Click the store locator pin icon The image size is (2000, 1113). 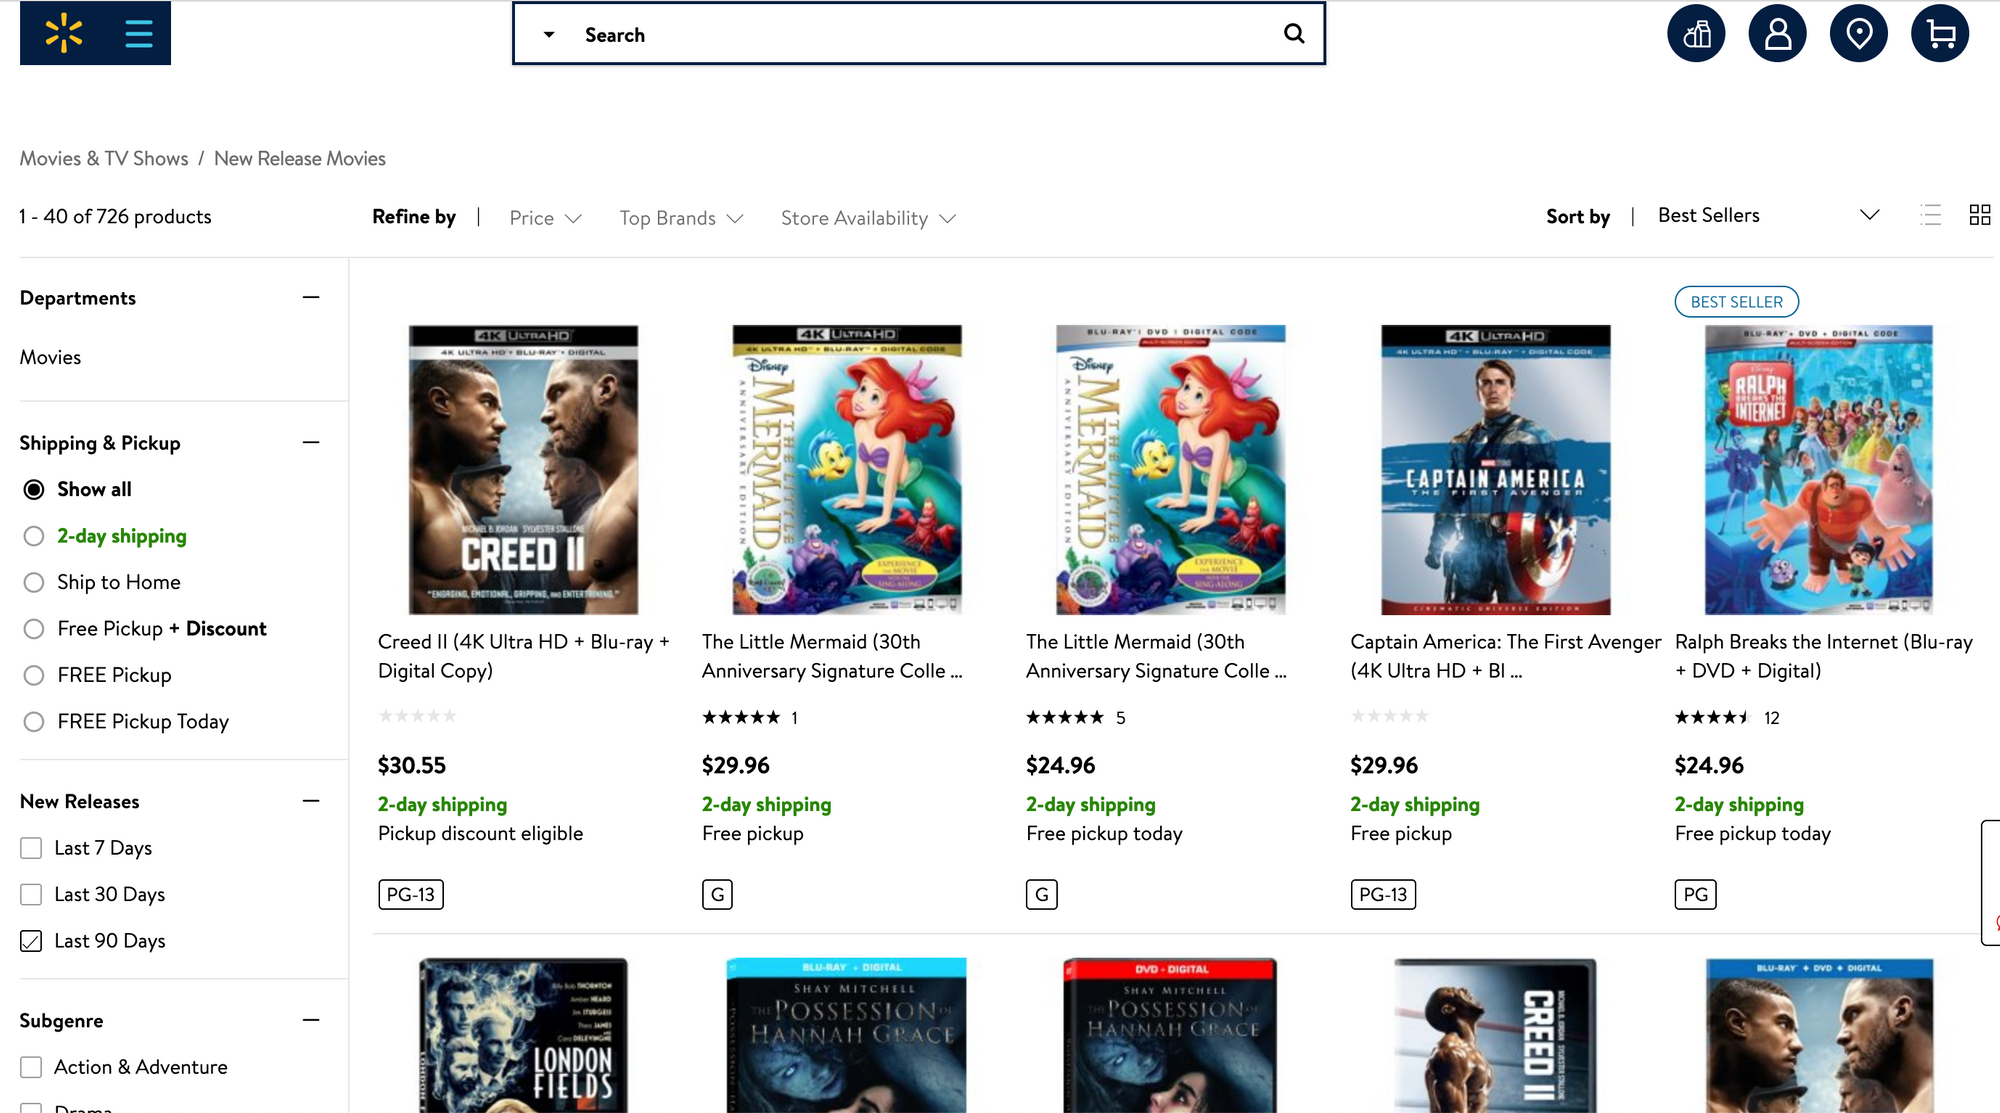click(x=1858, y=33)
